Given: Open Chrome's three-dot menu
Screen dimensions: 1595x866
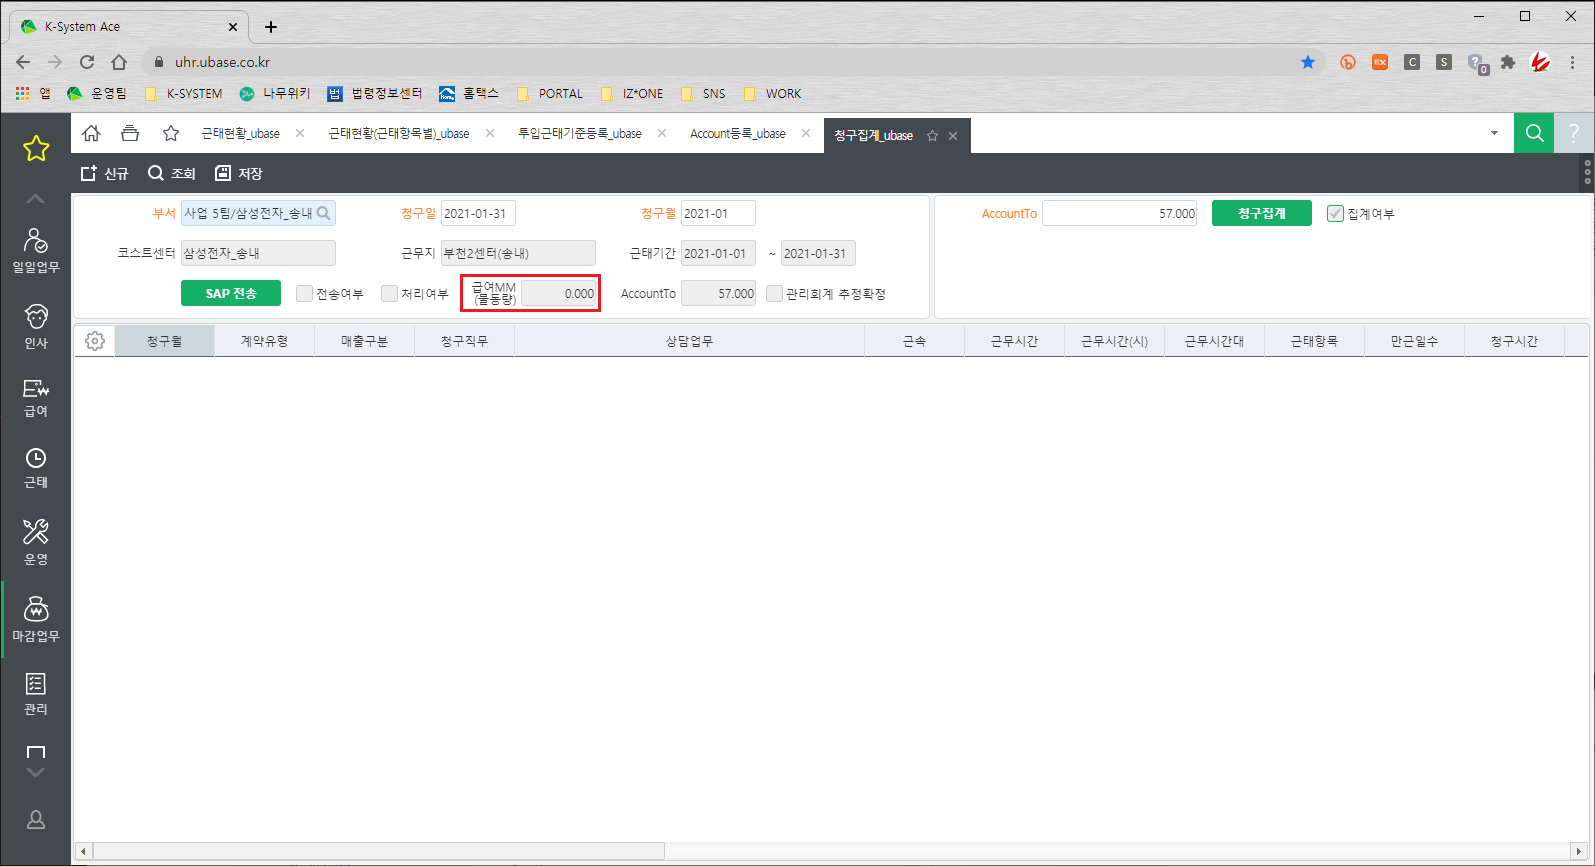Looking at the screenshot, I should pyautogui.click(x=1572, y=62).
